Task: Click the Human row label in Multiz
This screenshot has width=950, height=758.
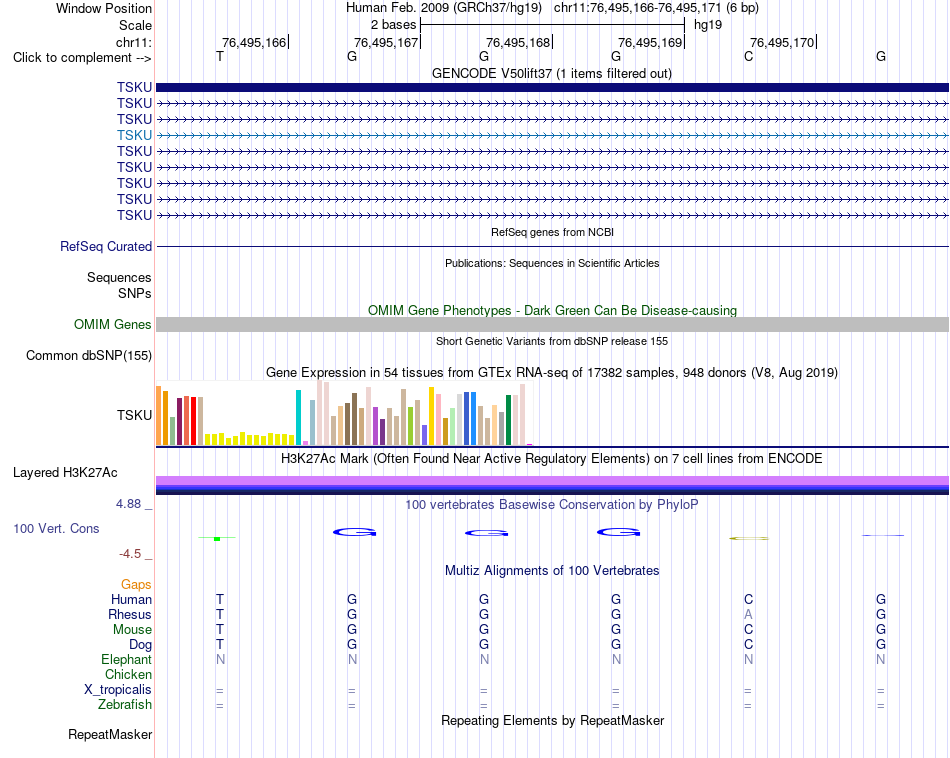Action: (x=131, y=599)
